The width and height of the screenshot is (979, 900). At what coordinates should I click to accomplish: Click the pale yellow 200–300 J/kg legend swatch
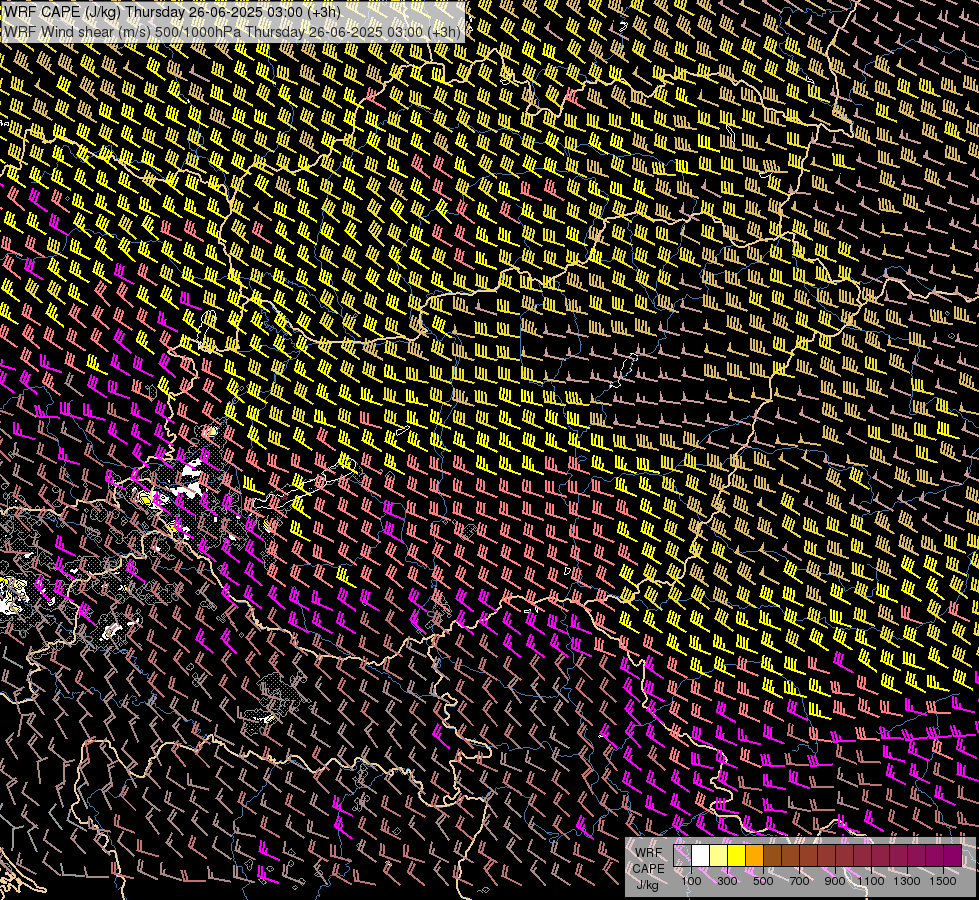coord(719,856)
